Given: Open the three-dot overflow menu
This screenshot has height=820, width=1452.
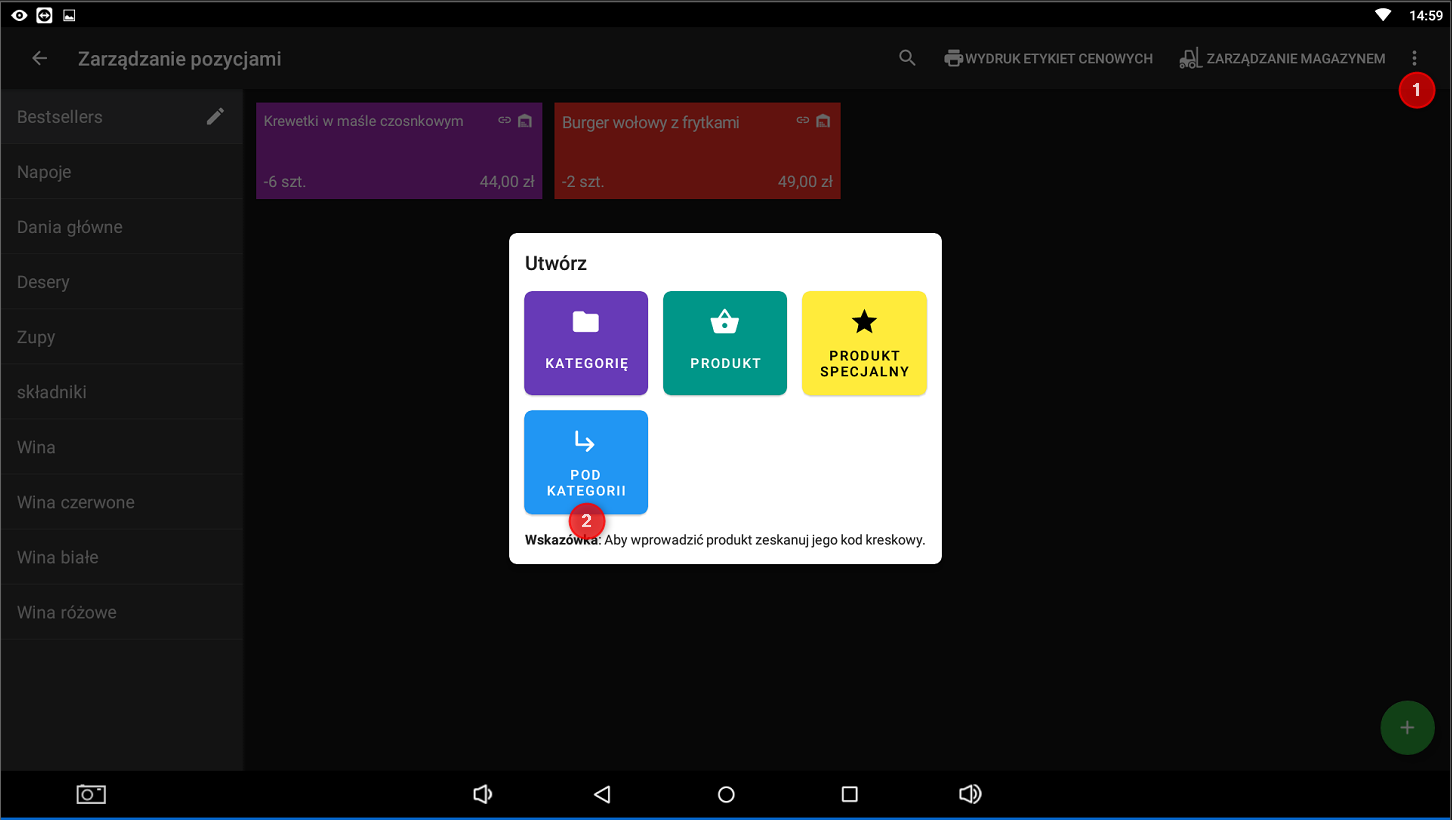Looking at the screenshot, I should point(1414,59).
